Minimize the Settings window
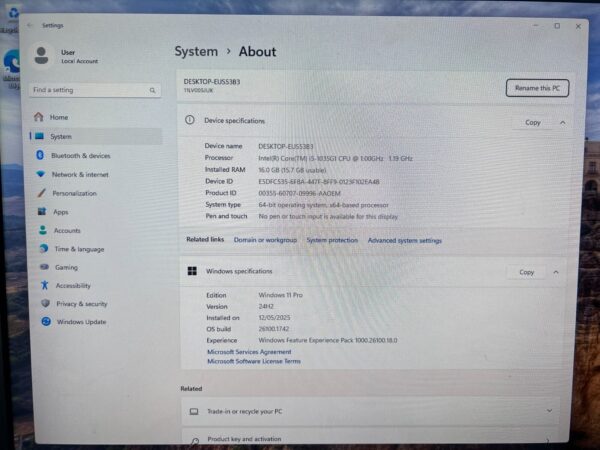 click(536, 25)
